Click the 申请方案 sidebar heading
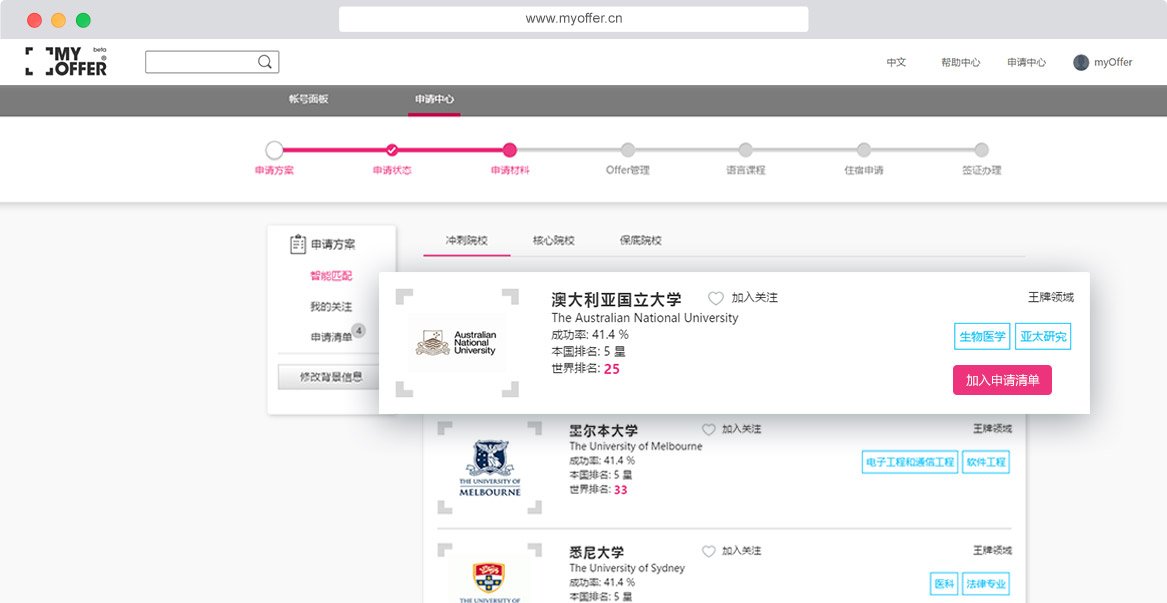This screenshot has width=1167, height=603. pos(333,244)
